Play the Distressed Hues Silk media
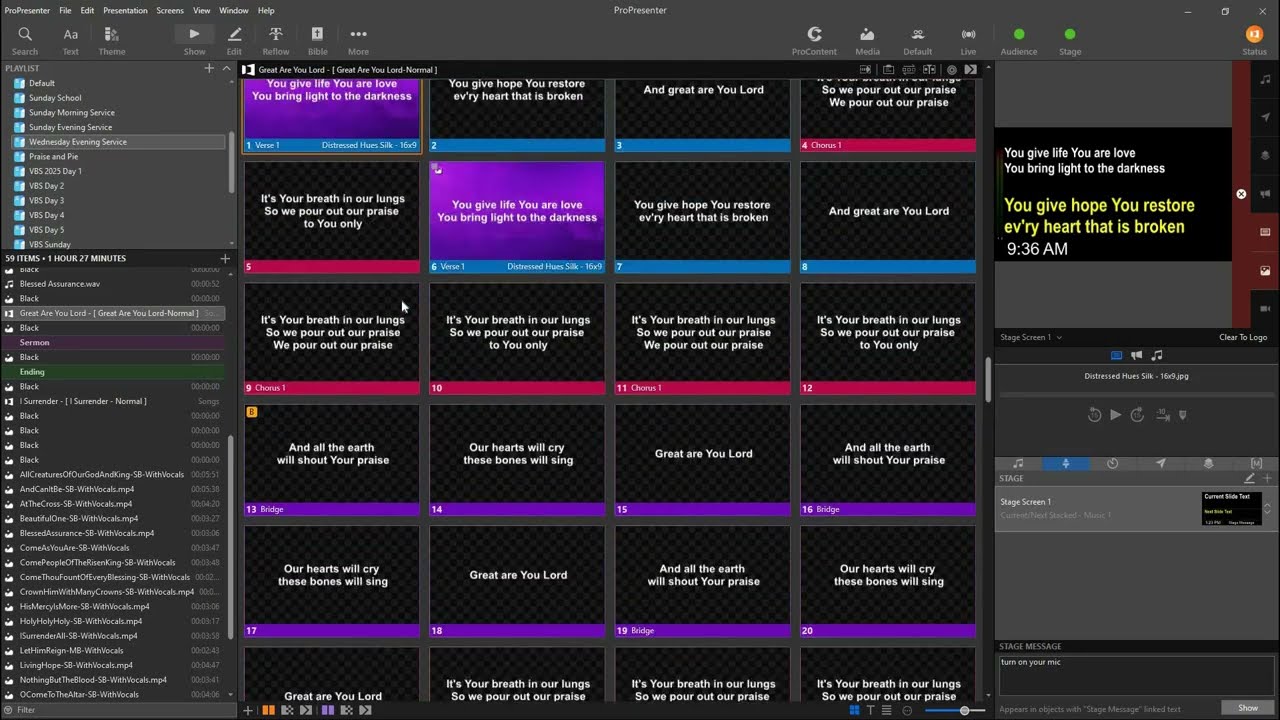This screenshot has width=1280, height=720. (1115, 415)
